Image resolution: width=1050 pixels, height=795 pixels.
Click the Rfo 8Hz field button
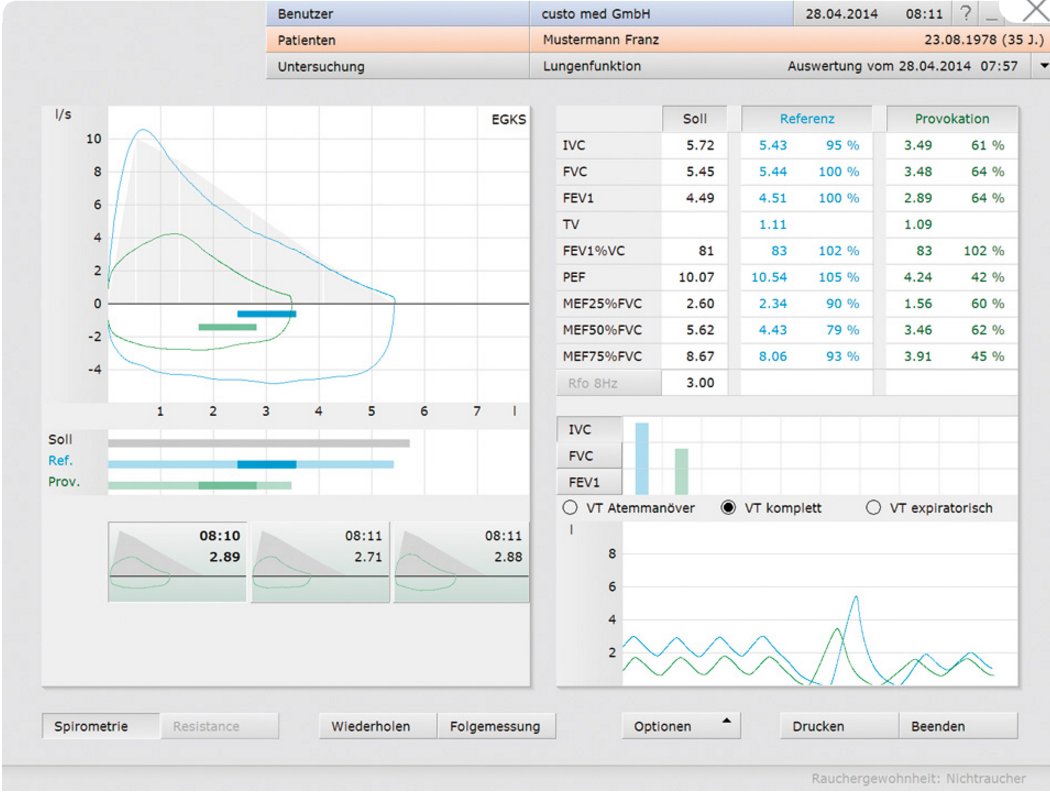[608, 383]
